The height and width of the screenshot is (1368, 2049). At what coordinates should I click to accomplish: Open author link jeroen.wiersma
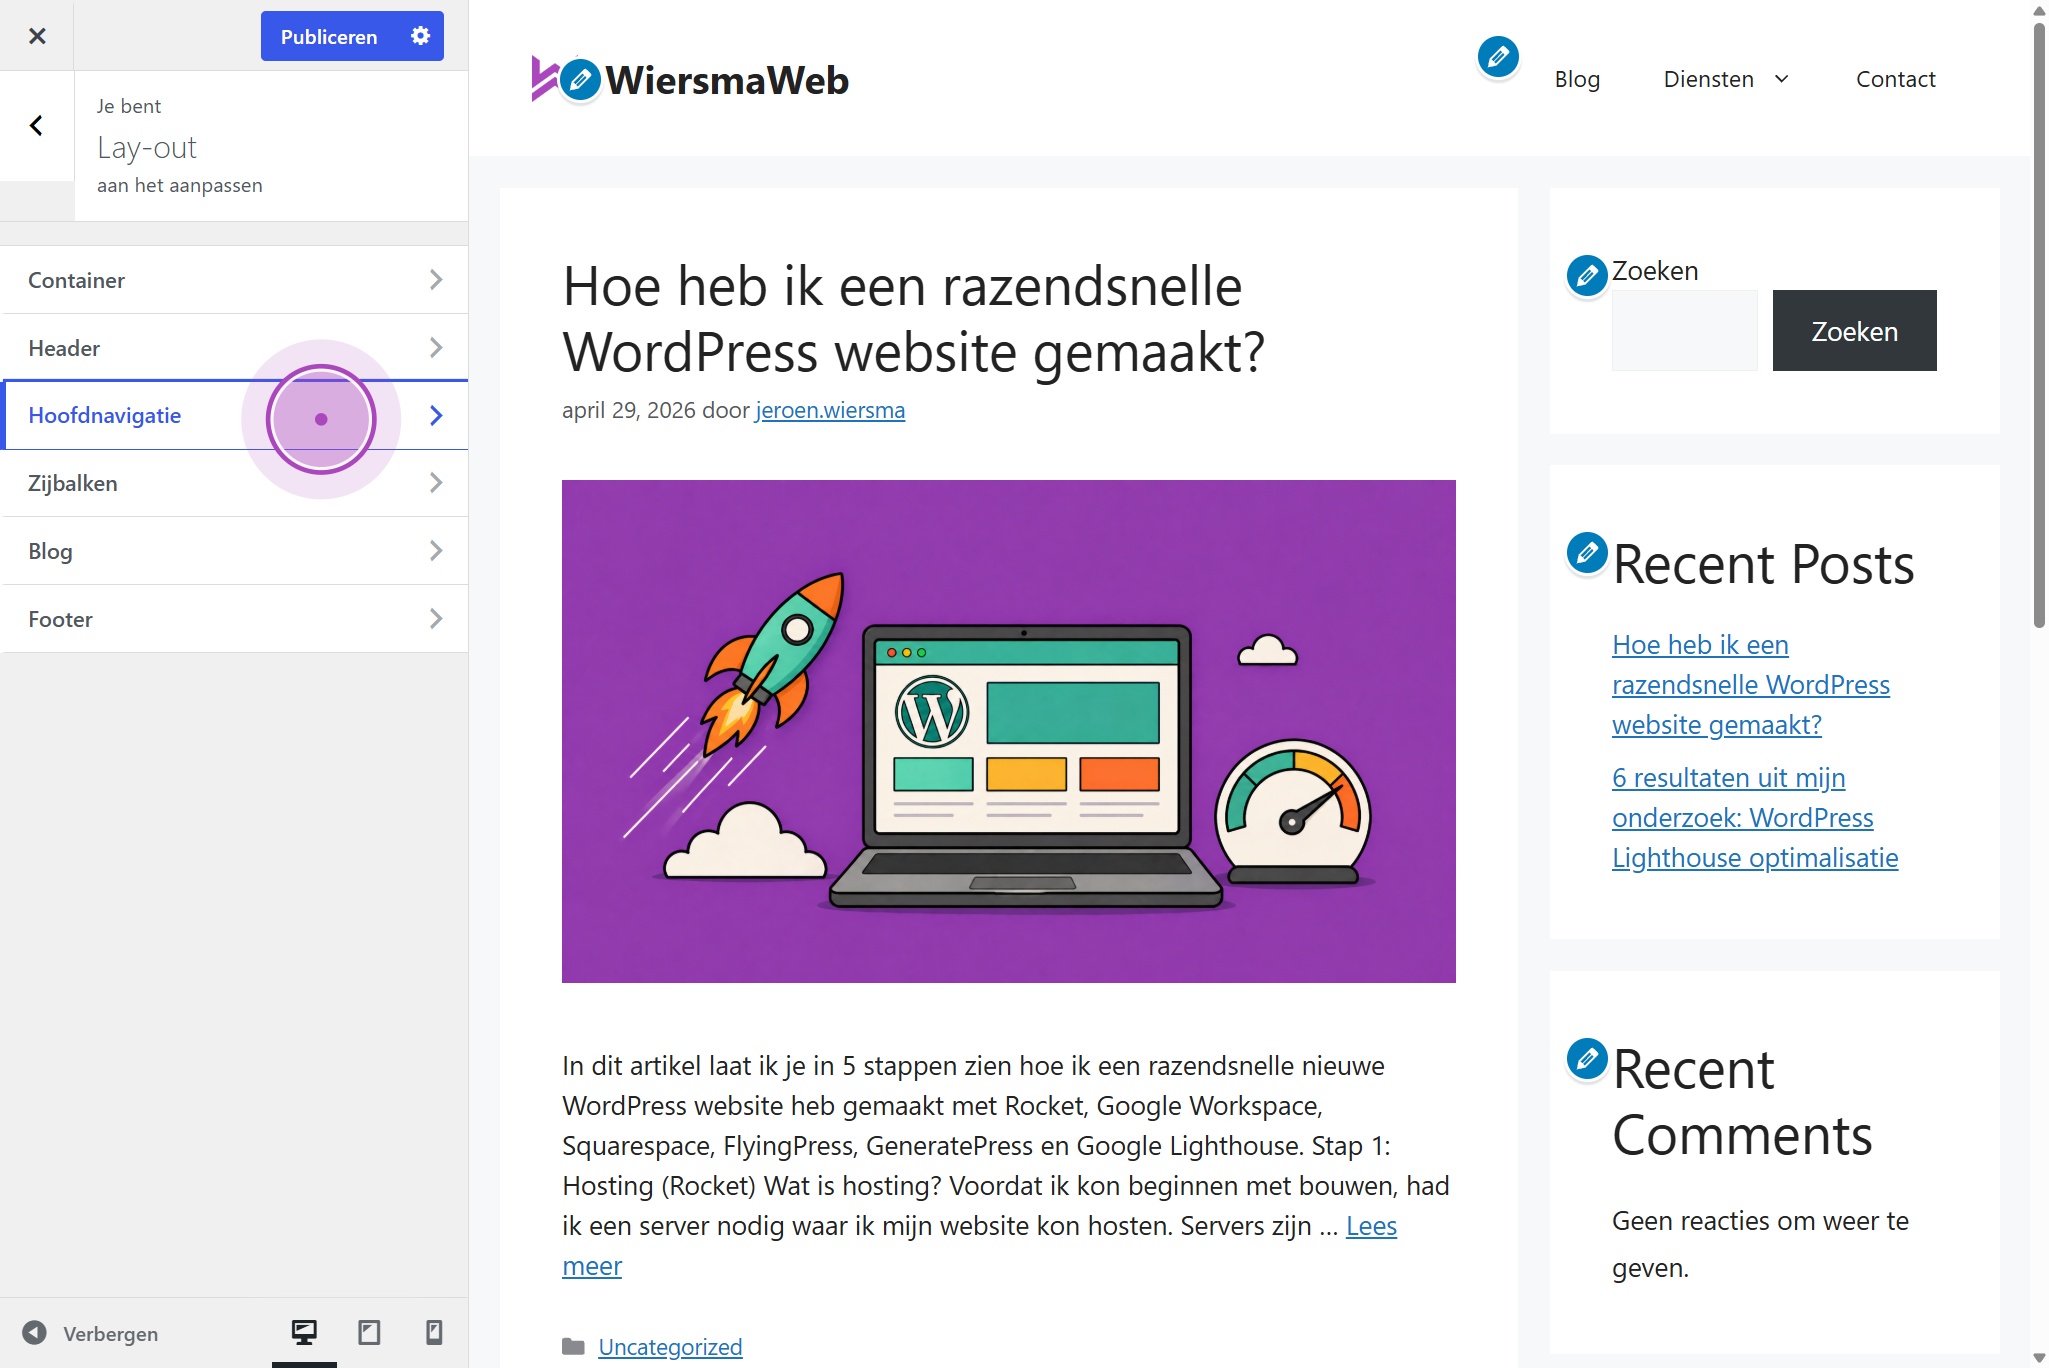click(x=830, y=410)
